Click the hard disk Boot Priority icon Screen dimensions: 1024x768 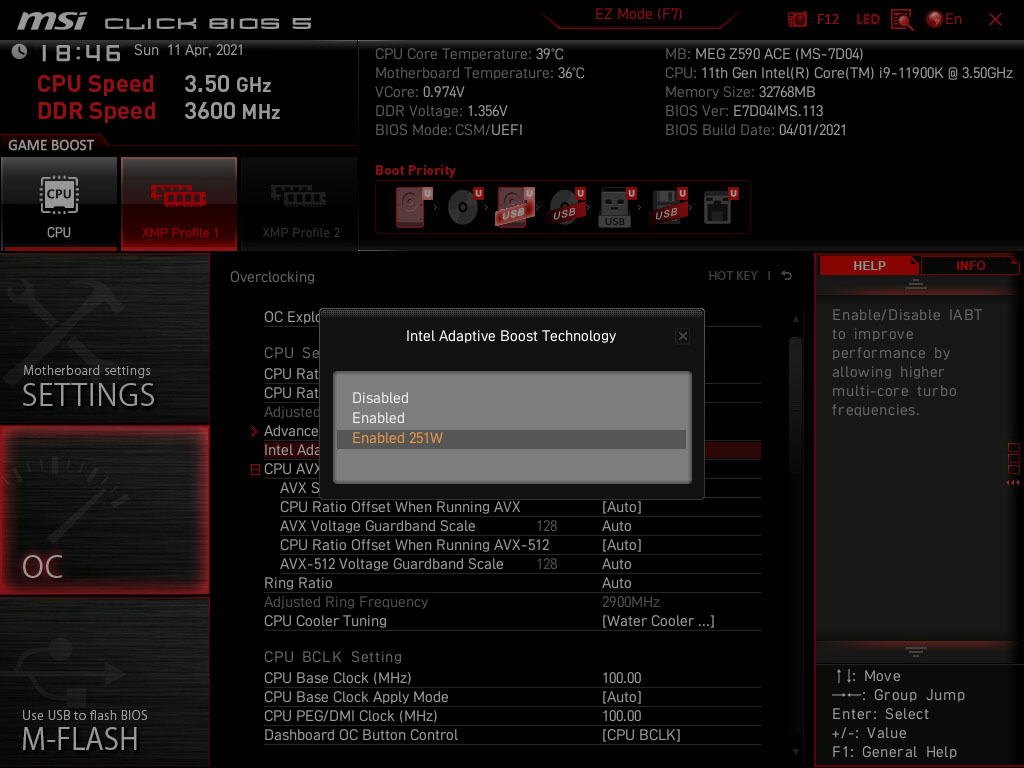click(x=410, y=205)
